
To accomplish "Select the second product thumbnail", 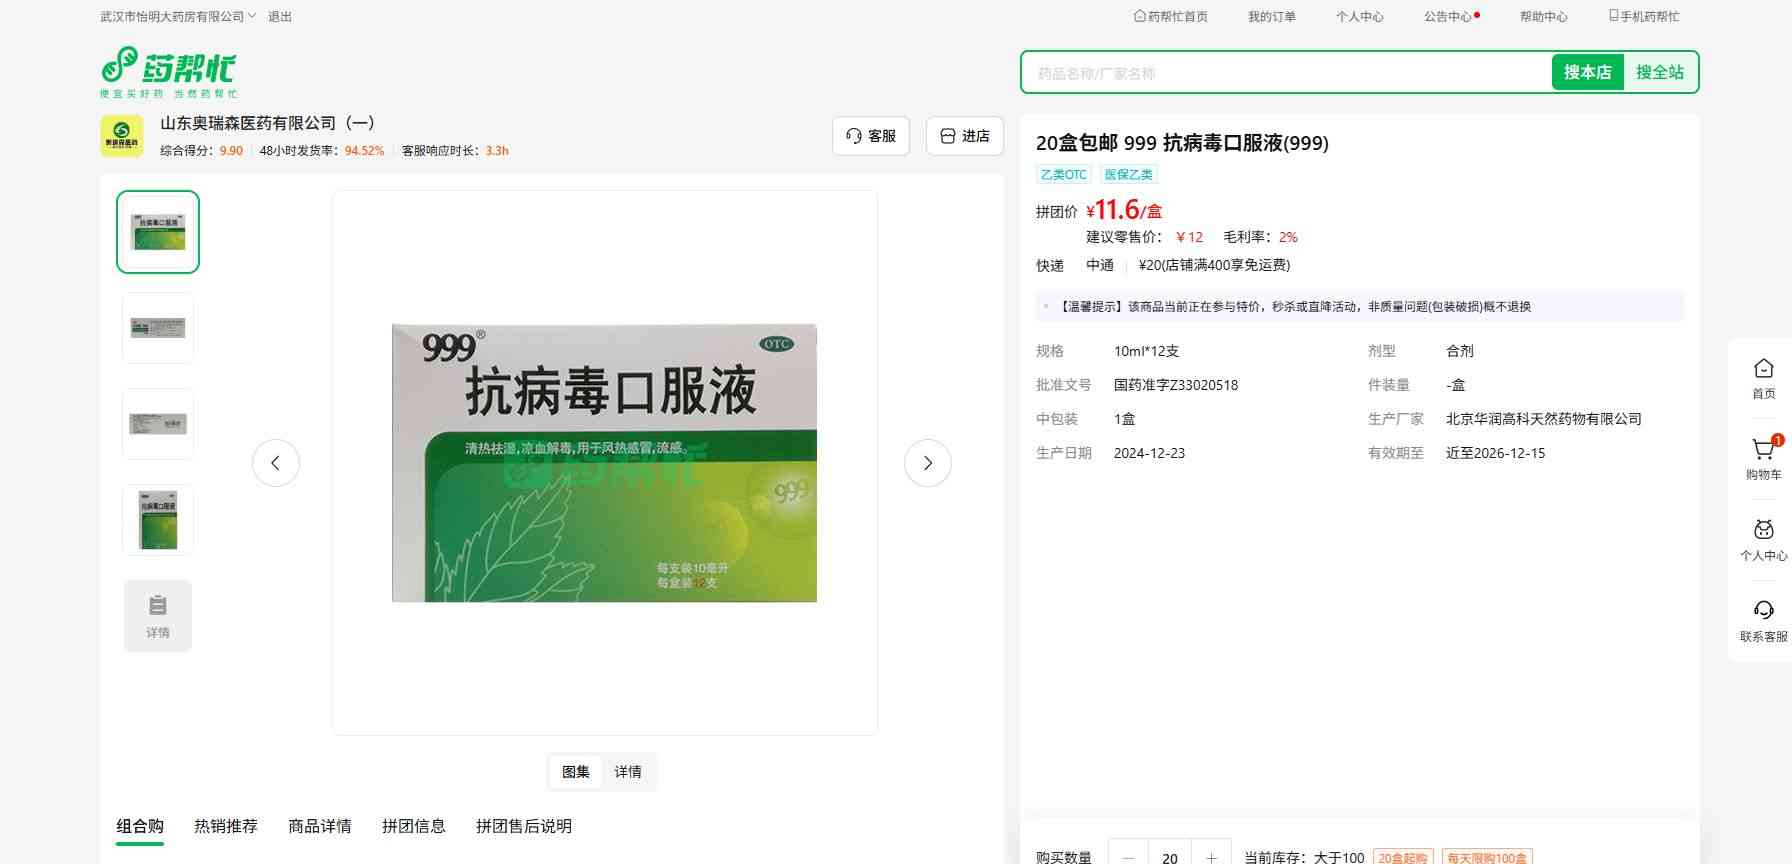I will (158, 328).
